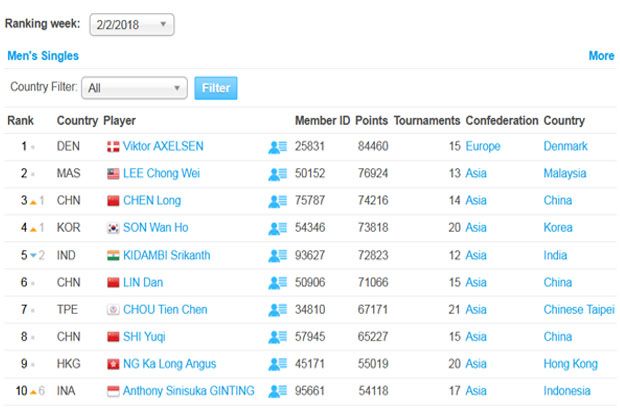
Task: Open SHI Yuqi's player profile icon
Action: click(x=278, y=337)
